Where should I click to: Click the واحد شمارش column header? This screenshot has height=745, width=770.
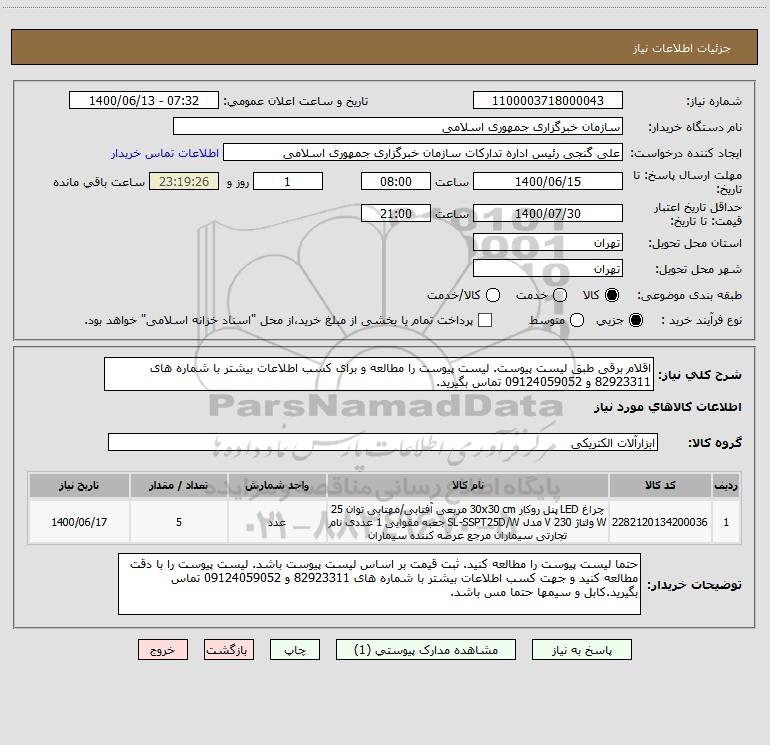pyautogui.click(x=277, y=485)
